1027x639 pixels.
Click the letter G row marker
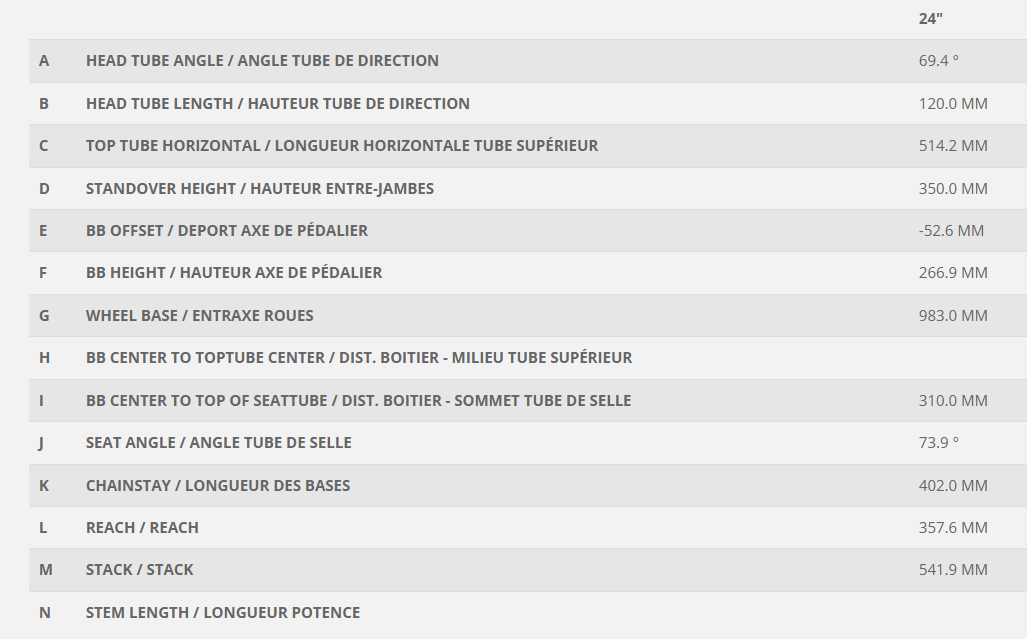coord(44,316)
